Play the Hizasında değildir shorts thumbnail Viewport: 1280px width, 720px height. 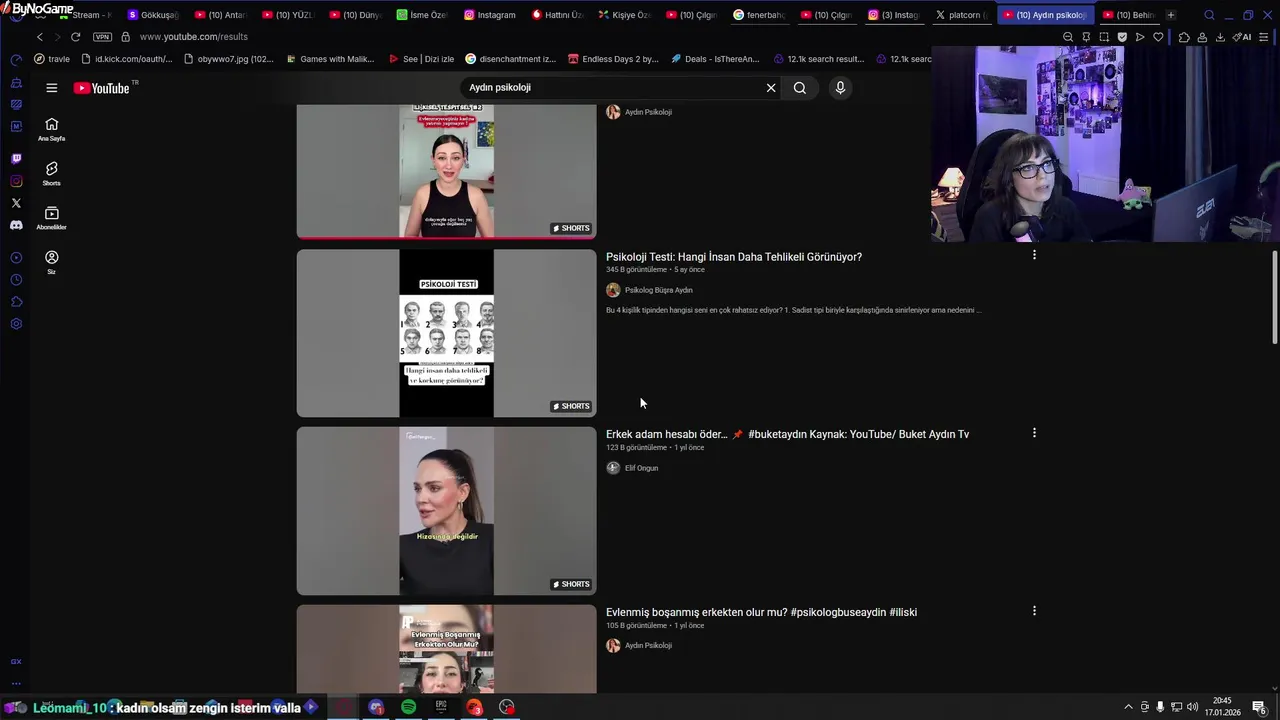coord(446,511)
